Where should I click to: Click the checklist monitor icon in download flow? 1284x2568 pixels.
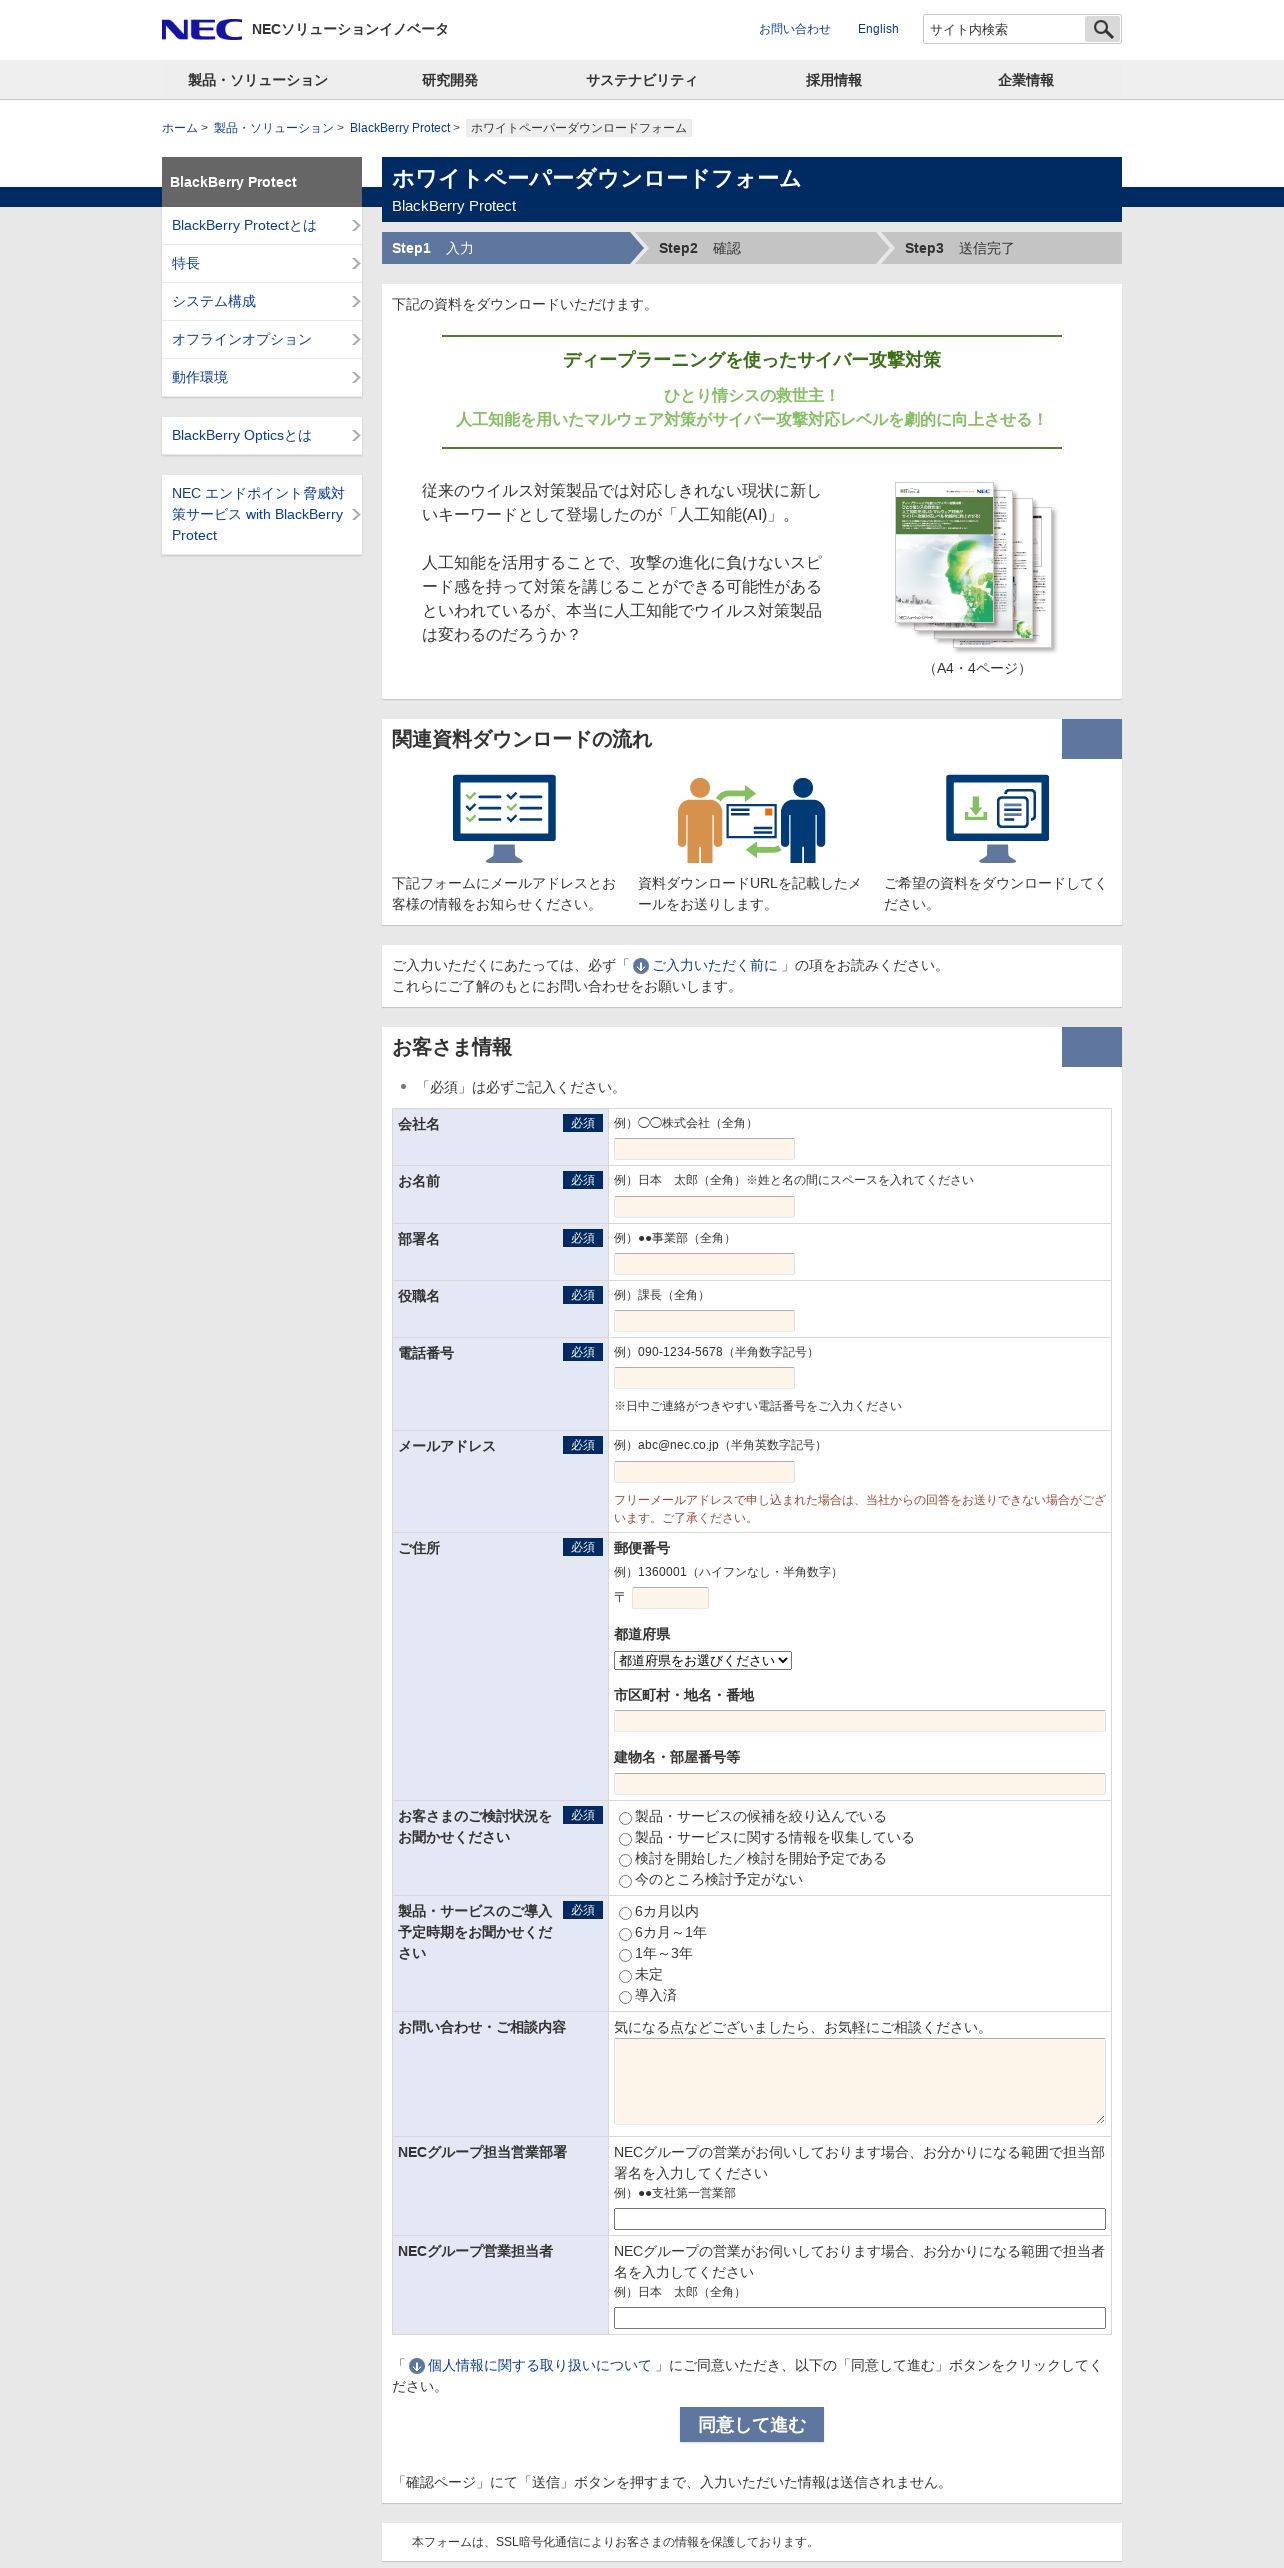pyautogui.click(x=504, y=818)
